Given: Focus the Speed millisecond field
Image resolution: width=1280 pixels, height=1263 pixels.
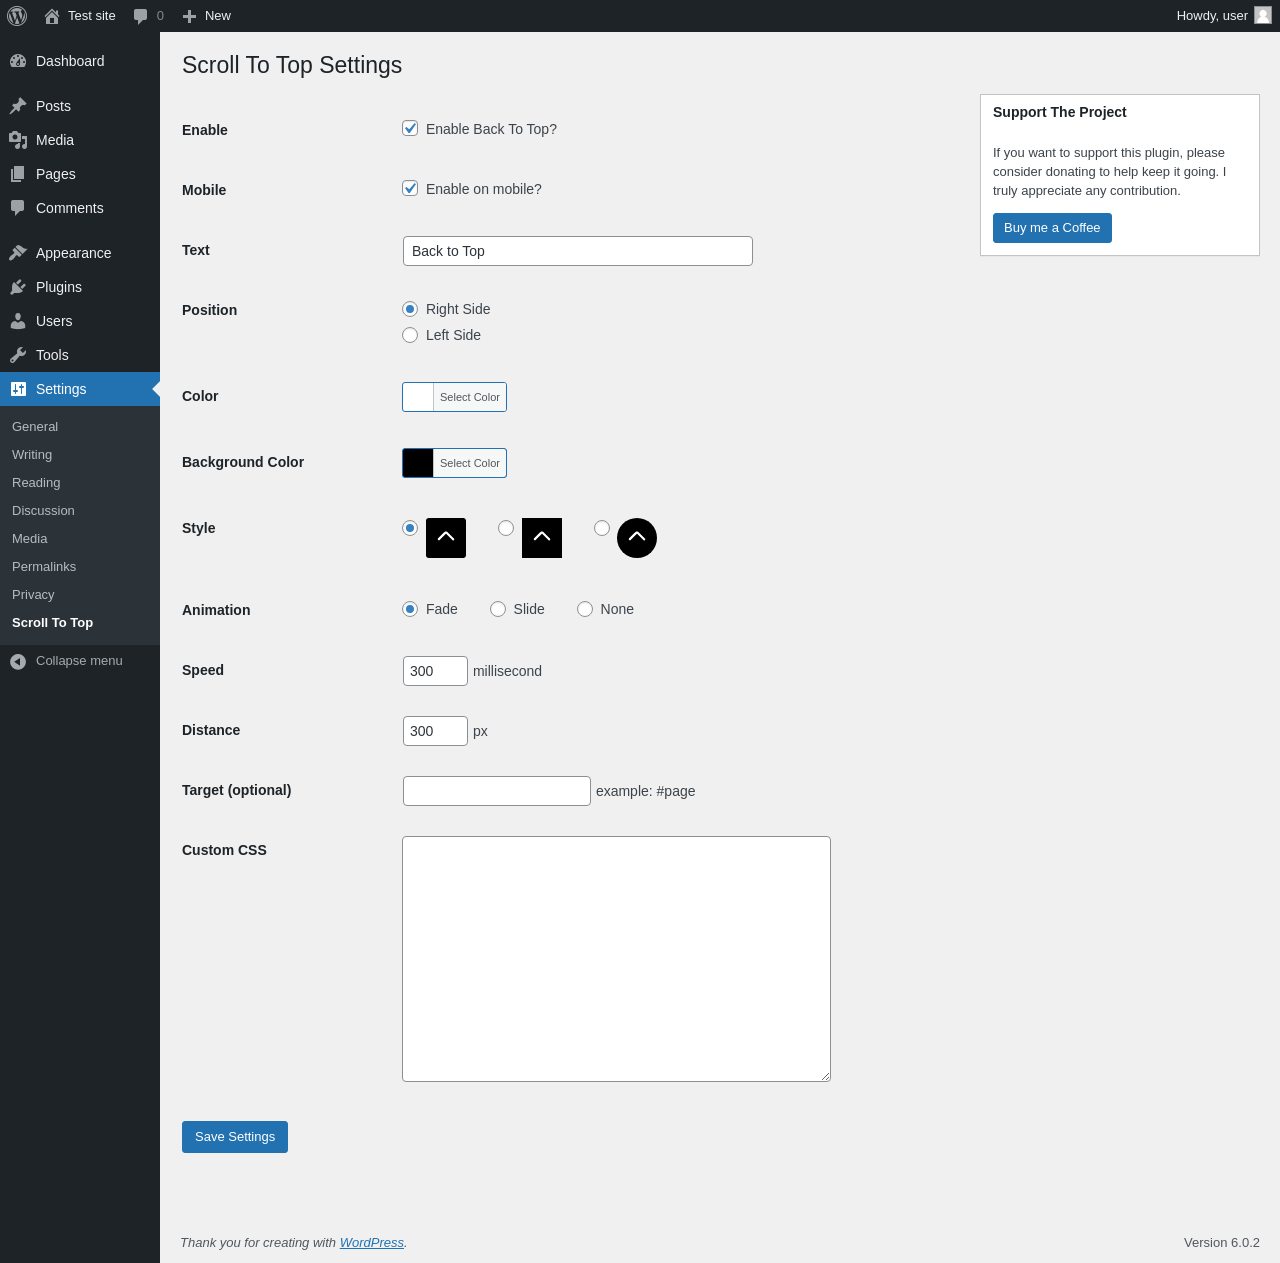Looking at the screenshot, I should click(x=435, y=671).
